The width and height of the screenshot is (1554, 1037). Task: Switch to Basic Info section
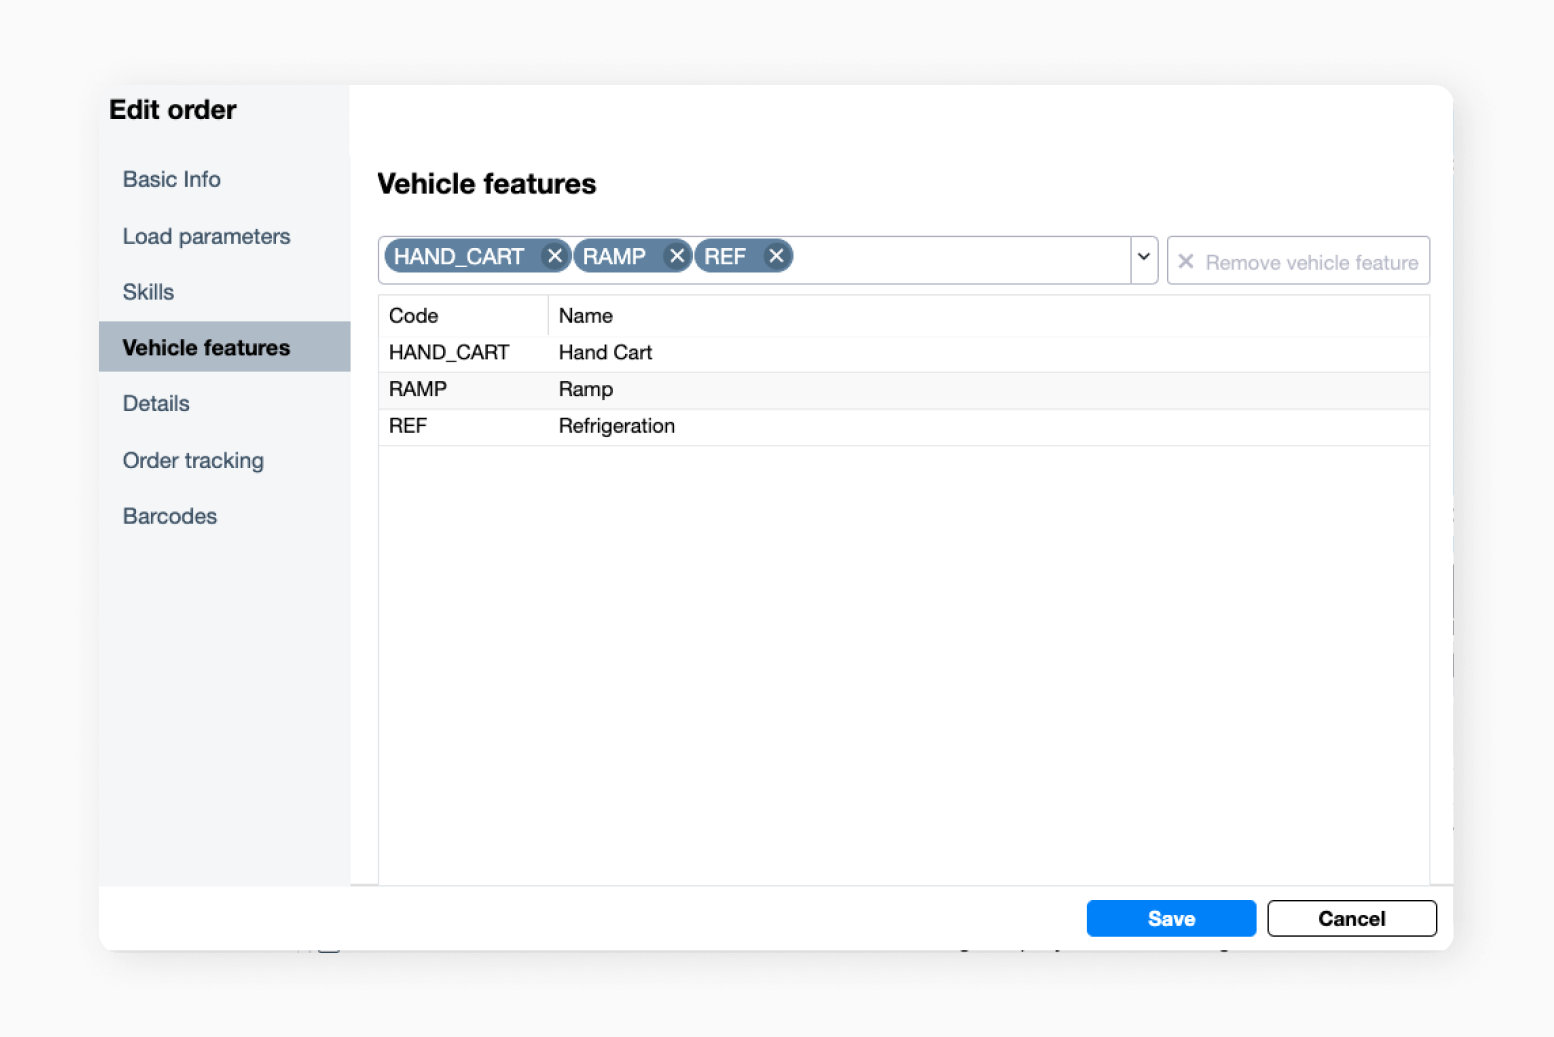pos(171,180)
